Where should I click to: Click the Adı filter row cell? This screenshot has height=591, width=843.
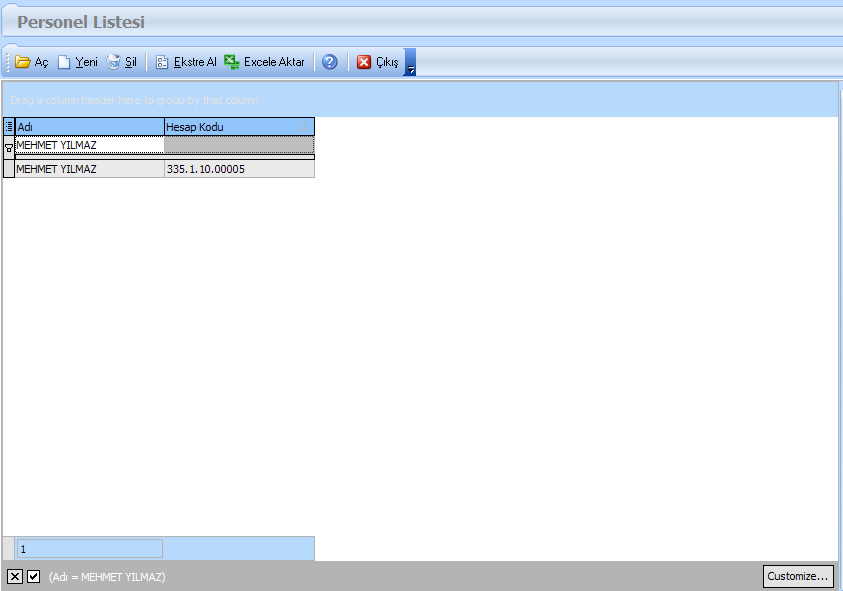pyautogui.click(x=89, y=145)
